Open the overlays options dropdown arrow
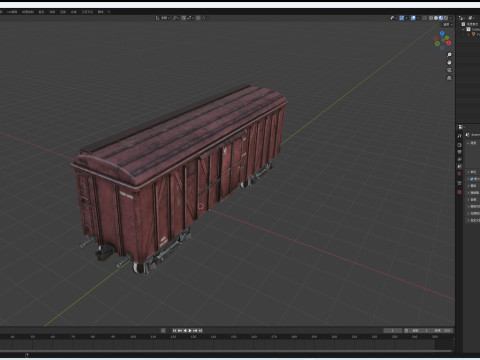The width and height of the screenshot is (480, 360). [418, 18]
